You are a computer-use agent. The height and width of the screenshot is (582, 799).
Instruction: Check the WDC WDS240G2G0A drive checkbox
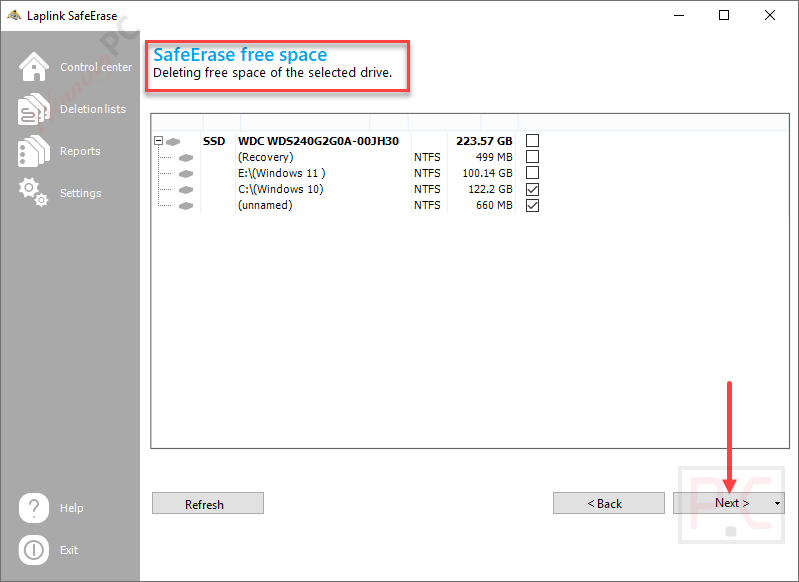pos(532,141)
